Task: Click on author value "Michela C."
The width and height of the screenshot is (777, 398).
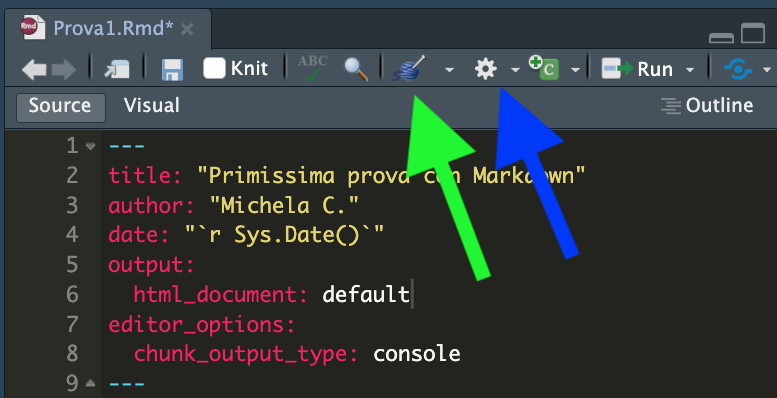Action: point(284,205)
